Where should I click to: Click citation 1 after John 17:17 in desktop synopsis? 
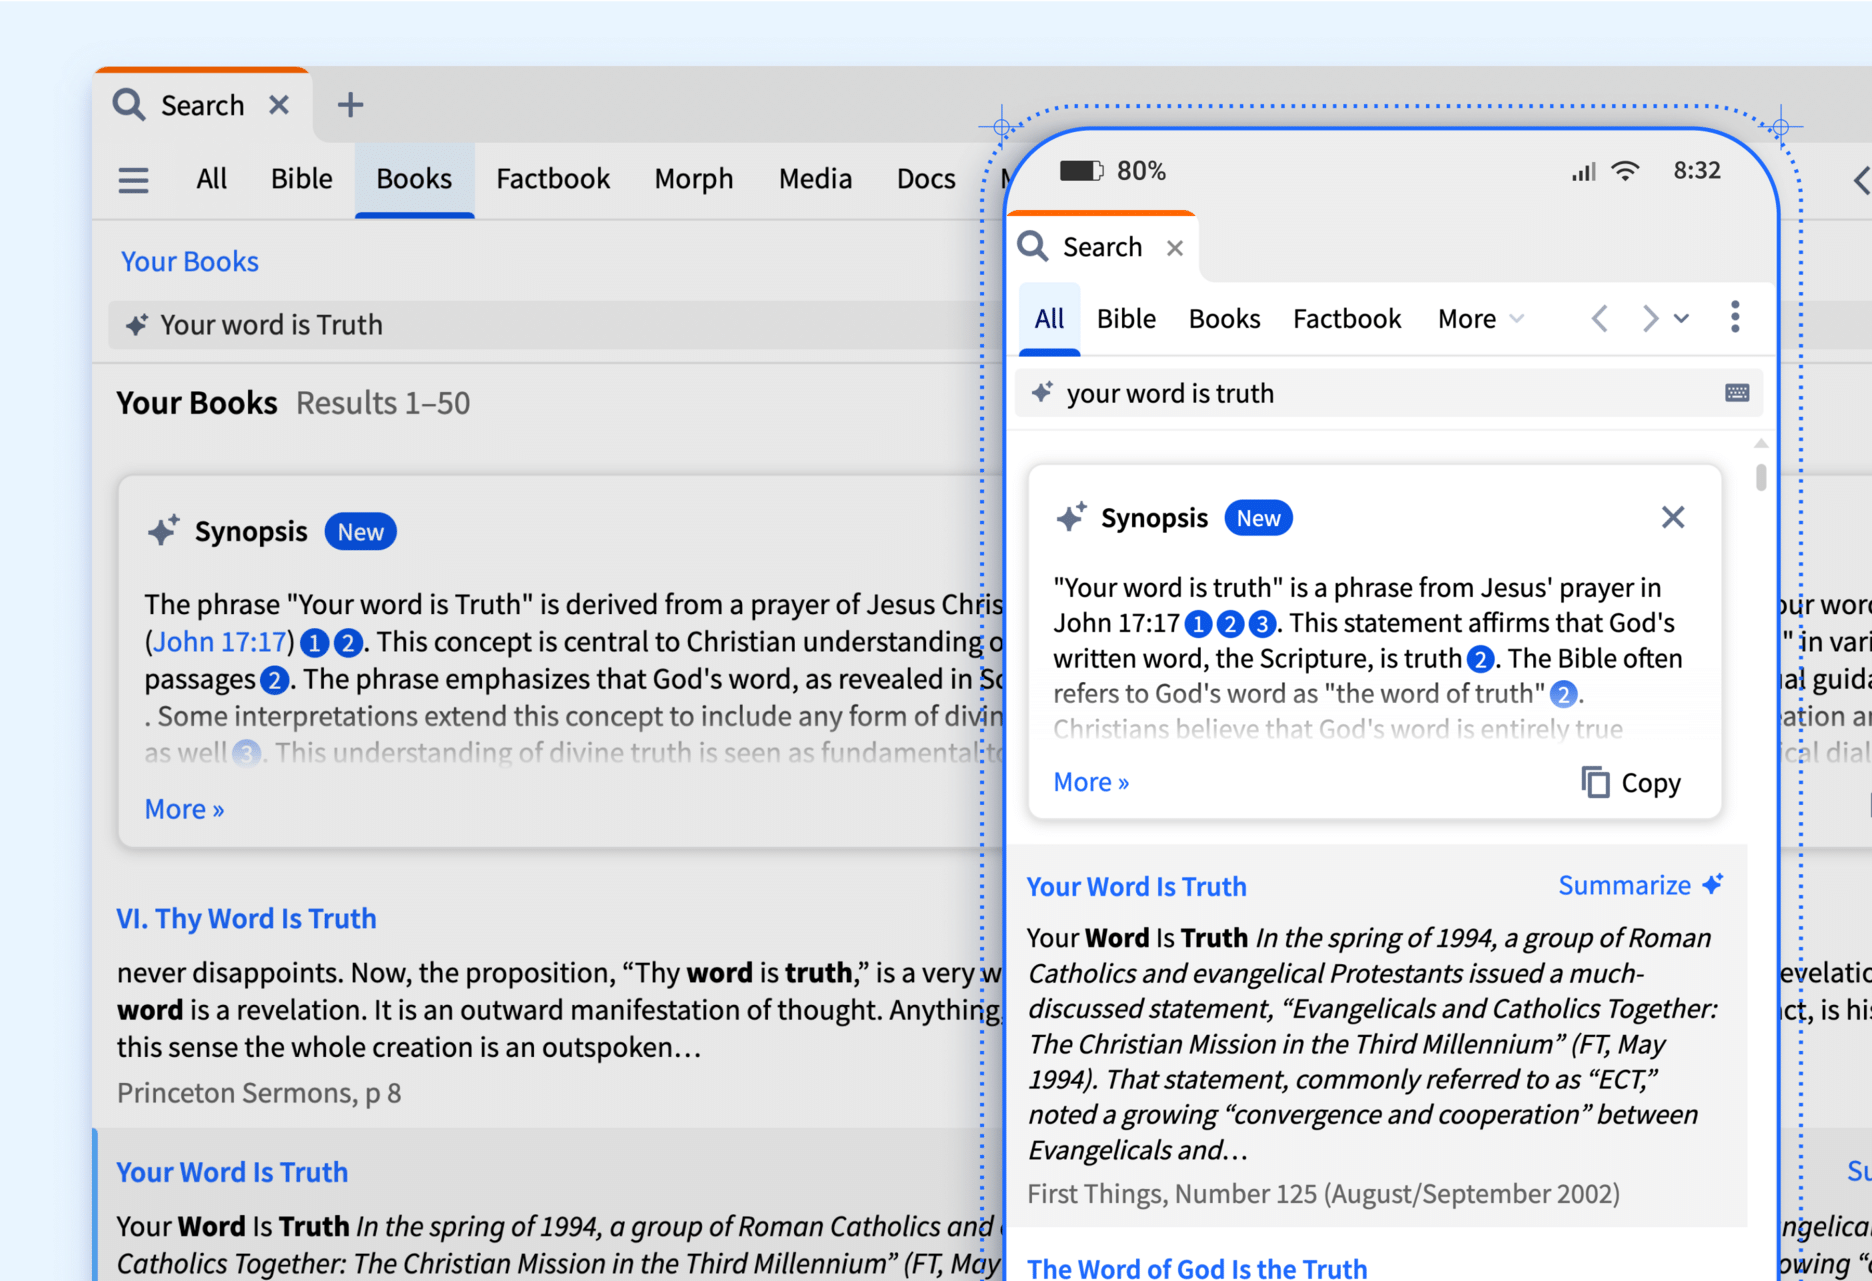[x=314, y=643]
